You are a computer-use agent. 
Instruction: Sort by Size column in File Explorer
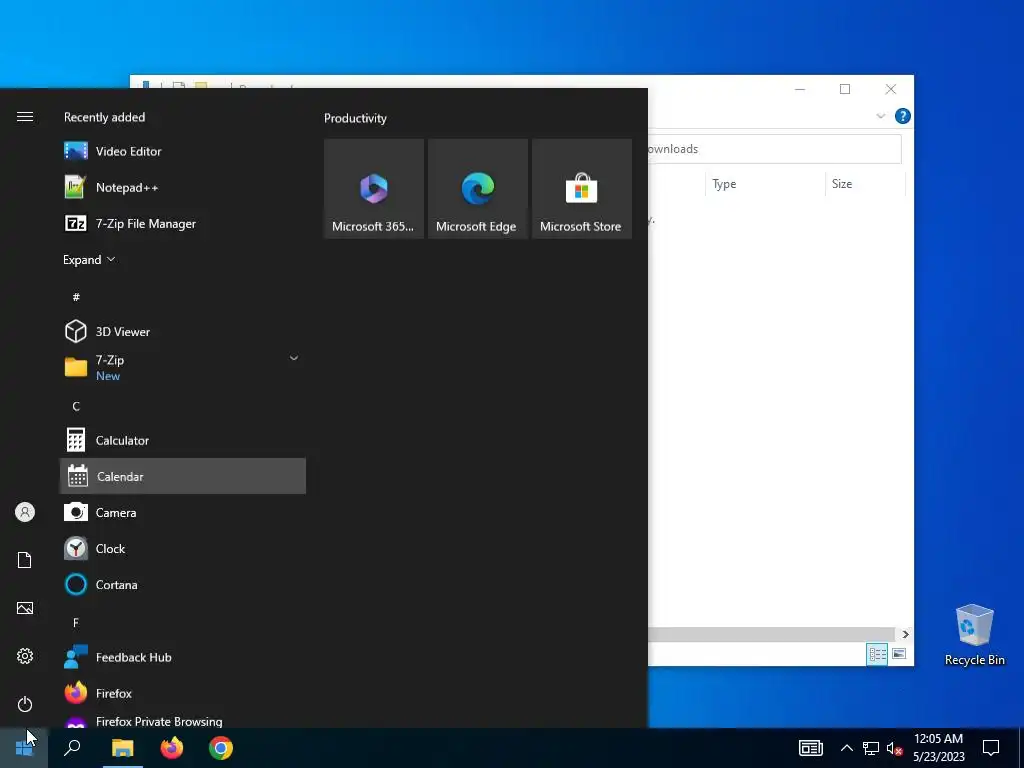(865, 184)
